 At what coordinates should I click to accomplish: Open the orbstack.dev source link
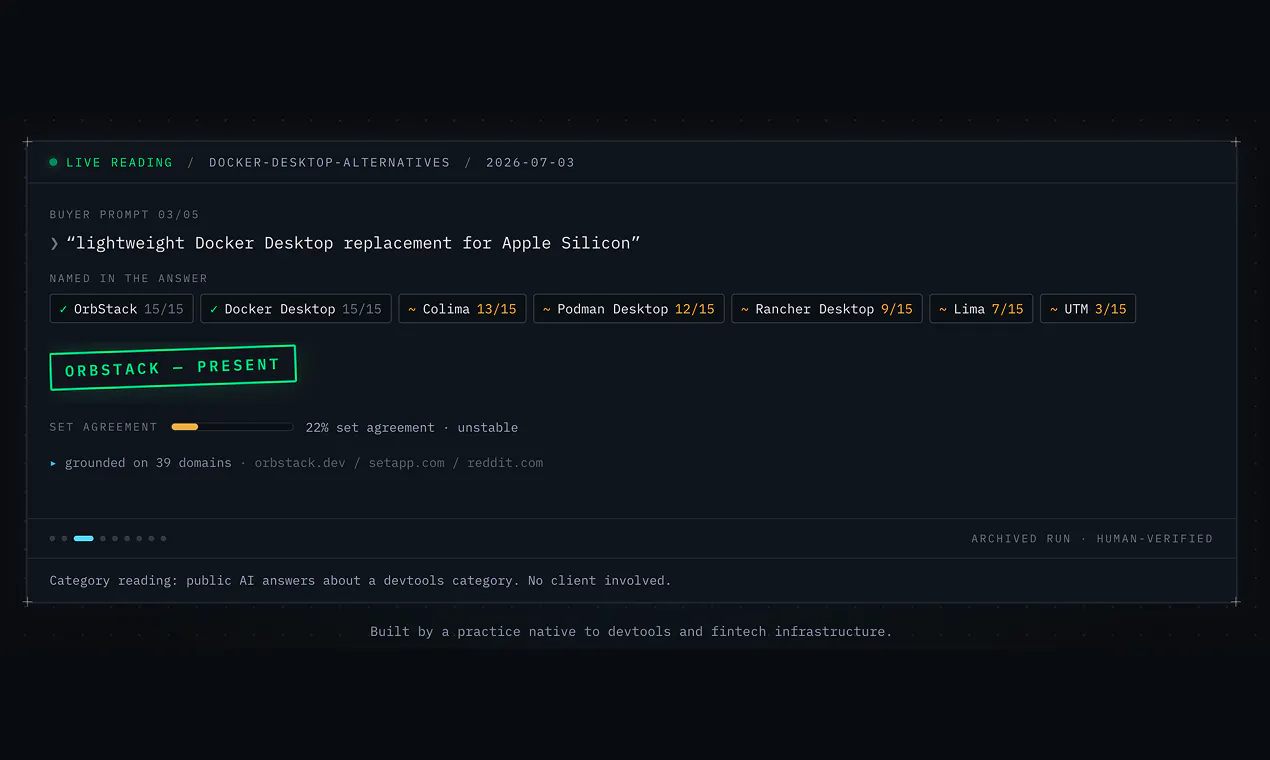pos(300,463)
